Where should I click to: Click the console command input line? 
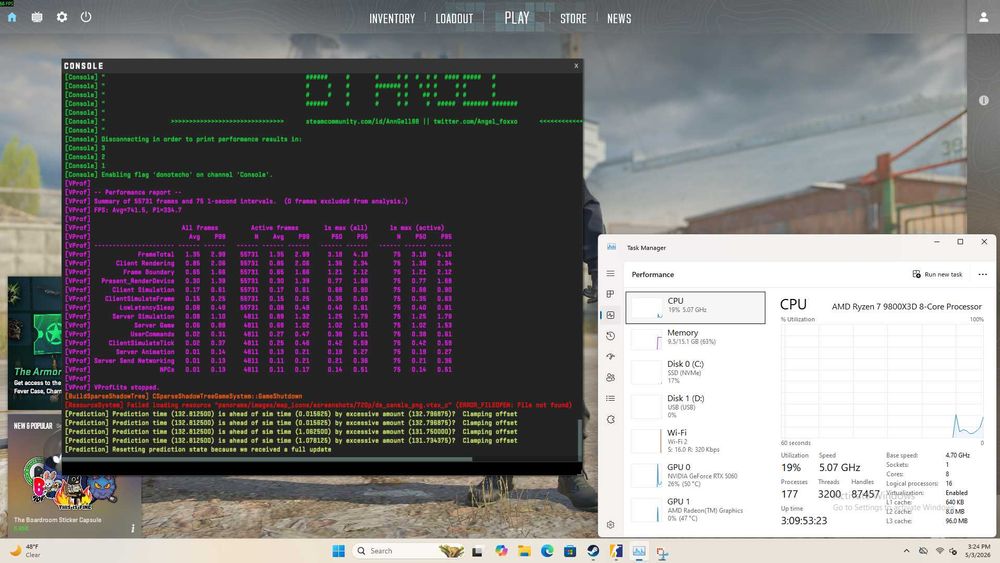321,469
